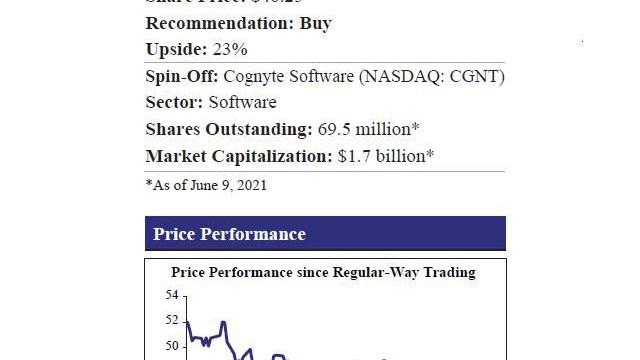Click the Spin-Off label

pyautogui.click(x=182, y=76)
